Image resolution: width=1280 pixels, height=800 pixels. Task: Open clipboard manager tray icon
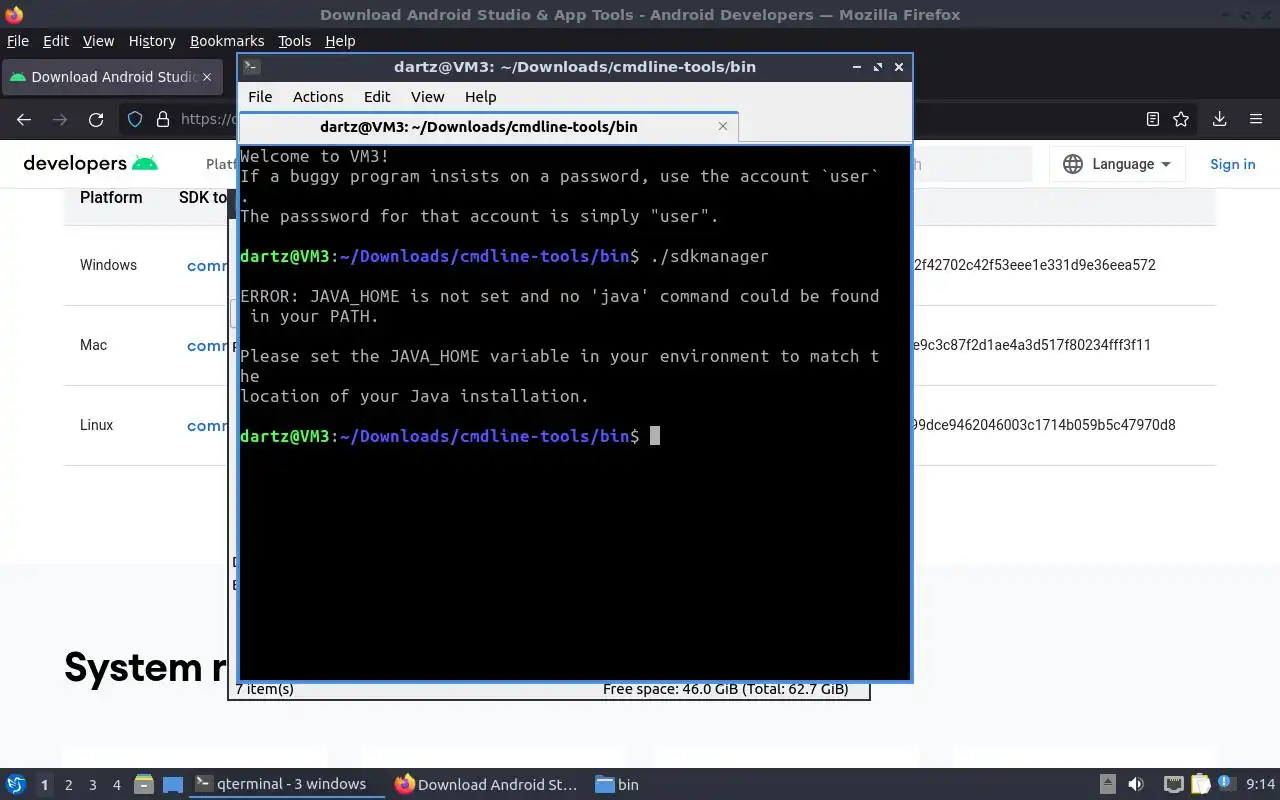[1200, 784]
